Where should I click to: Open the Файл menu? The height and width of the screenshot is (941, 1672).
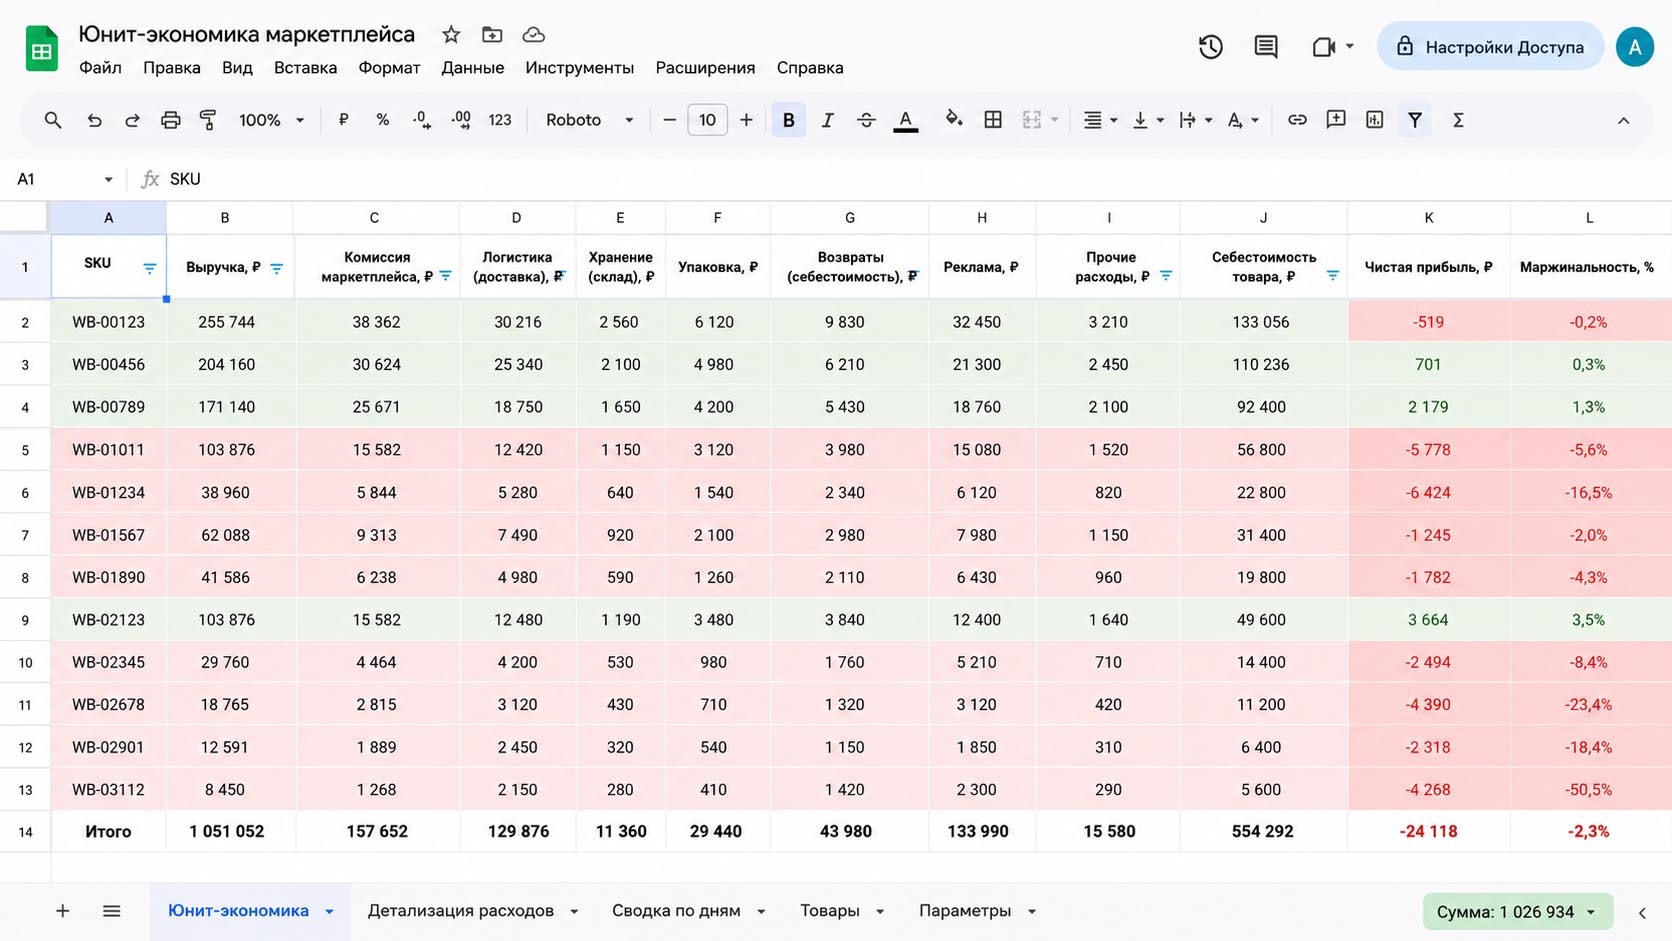pyautogui.click(x=100, y=68)
